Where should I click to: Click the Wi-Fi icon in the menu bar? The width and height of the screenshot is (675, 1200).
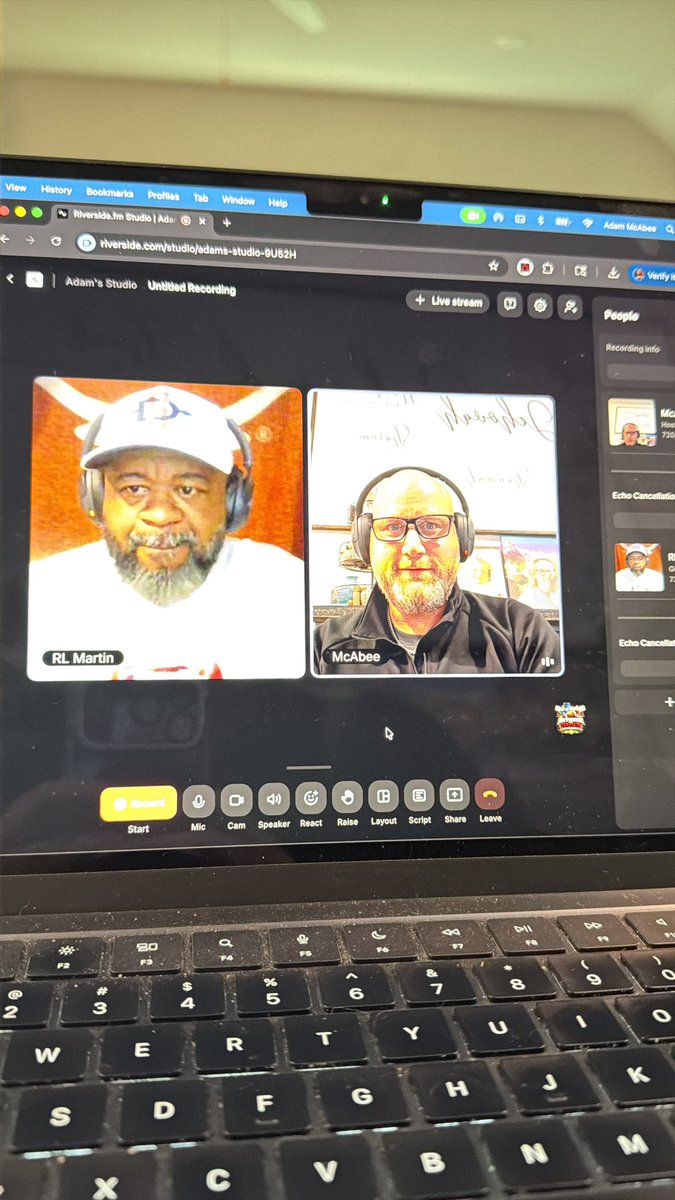coord(587,223)
